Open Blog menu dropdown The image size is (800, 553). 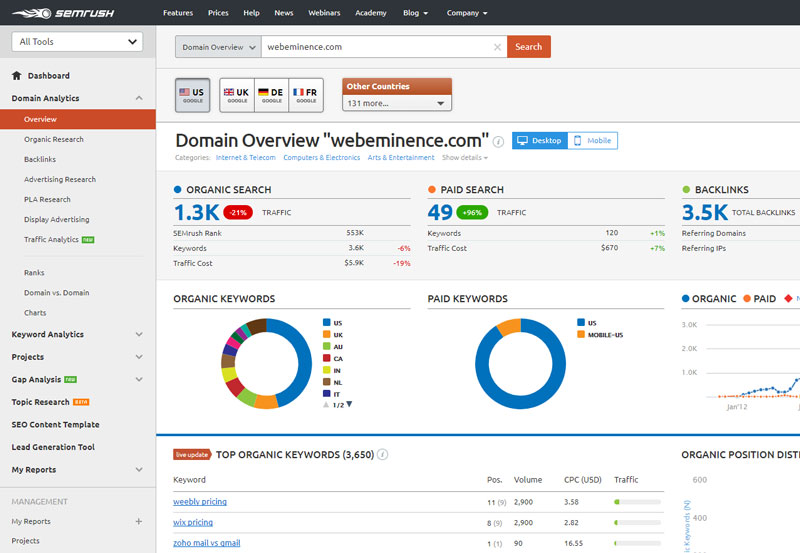coord(415,13)
